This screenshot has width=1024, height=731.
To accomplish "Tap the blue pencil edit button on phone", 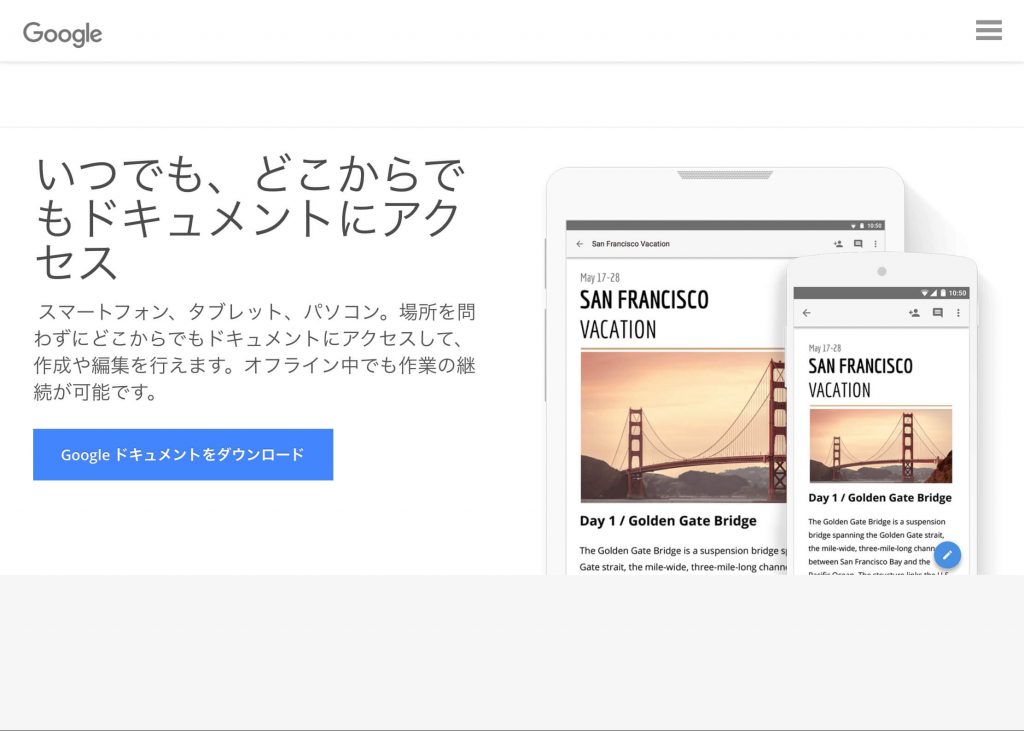I will [x=948, y=555].
